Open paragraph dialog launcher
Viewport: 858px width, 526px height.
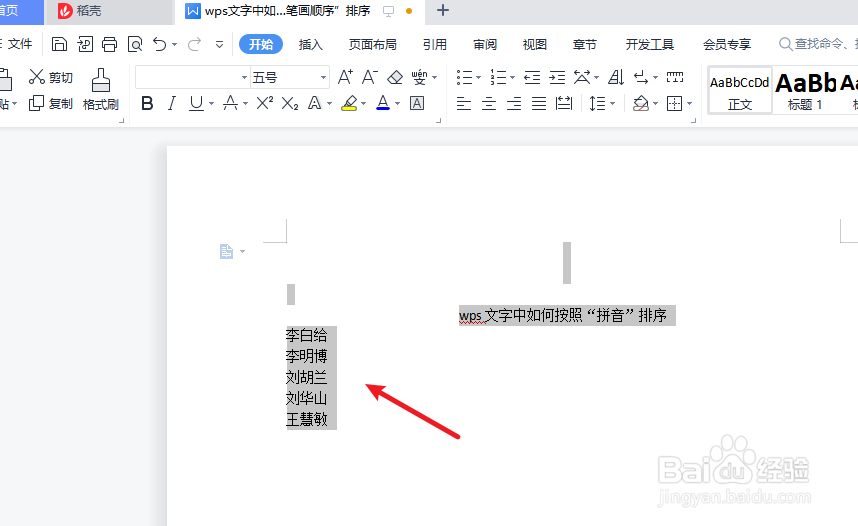tap(693, 120)
